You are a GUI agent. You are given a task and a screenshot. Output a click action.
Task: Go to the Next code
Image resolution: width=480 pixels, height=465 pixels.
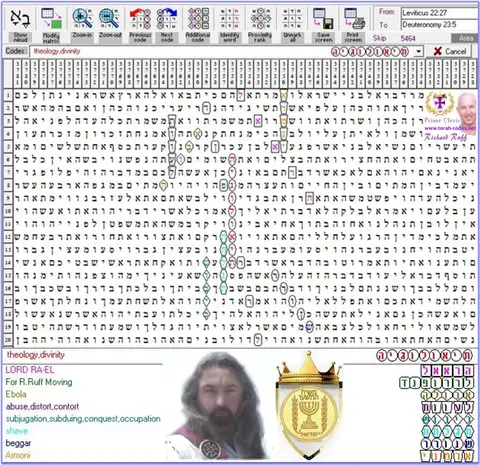167,25
